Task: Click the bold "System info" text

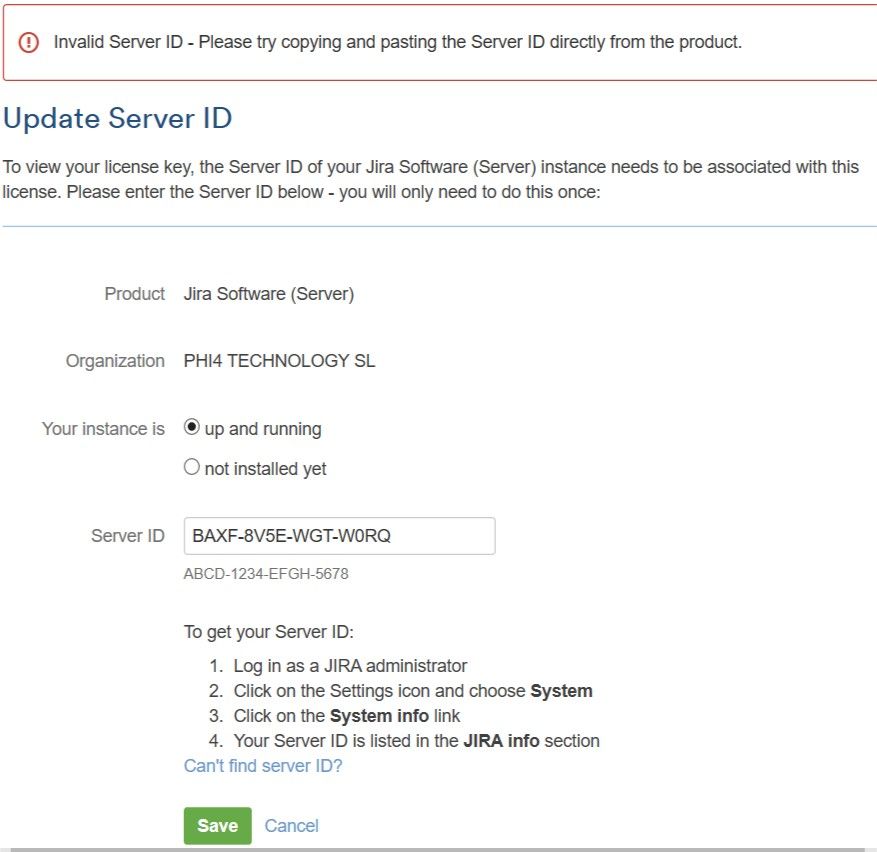Action: pos(379,716)
